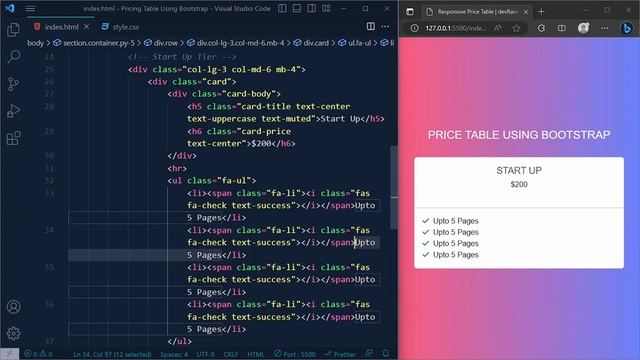Open the Source Control view
Screen dimensions: 640x360
coord(13,84)
